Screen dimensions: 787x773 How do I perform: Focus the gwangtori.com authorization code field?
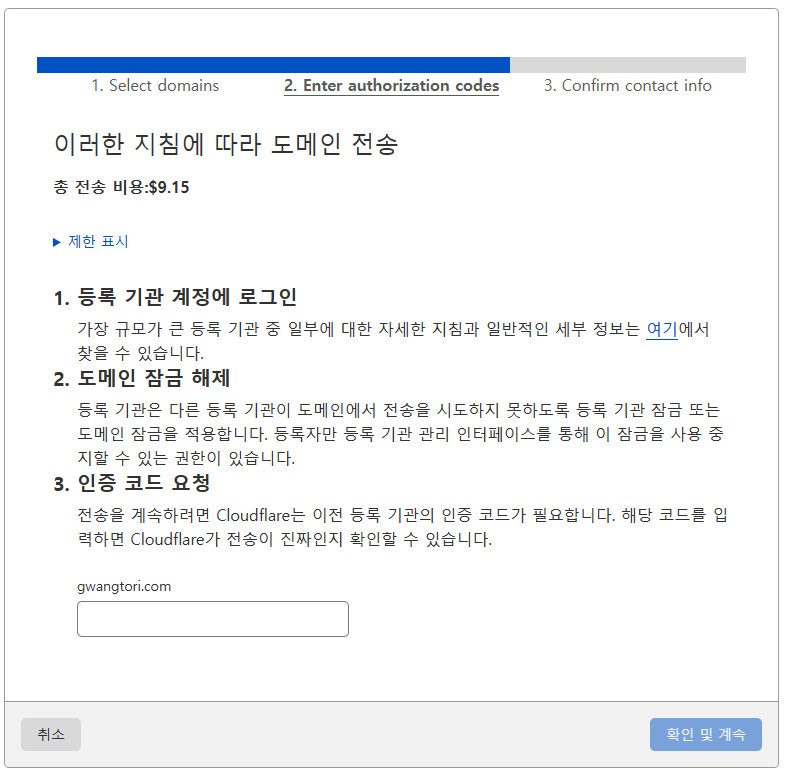tap(213, 619)
